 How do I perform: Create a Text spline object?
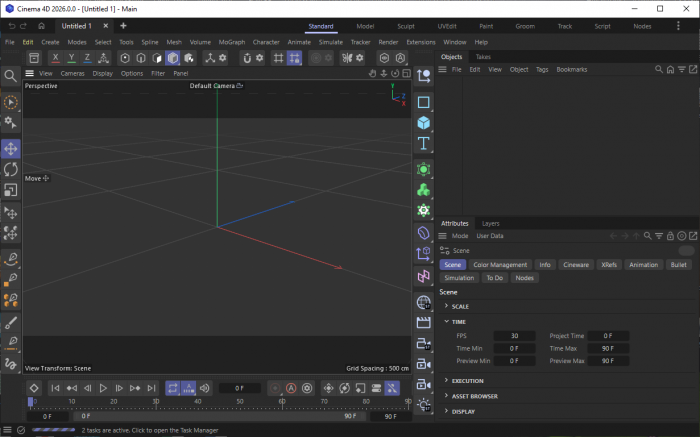pyautogui.click(x=424, y=144)
